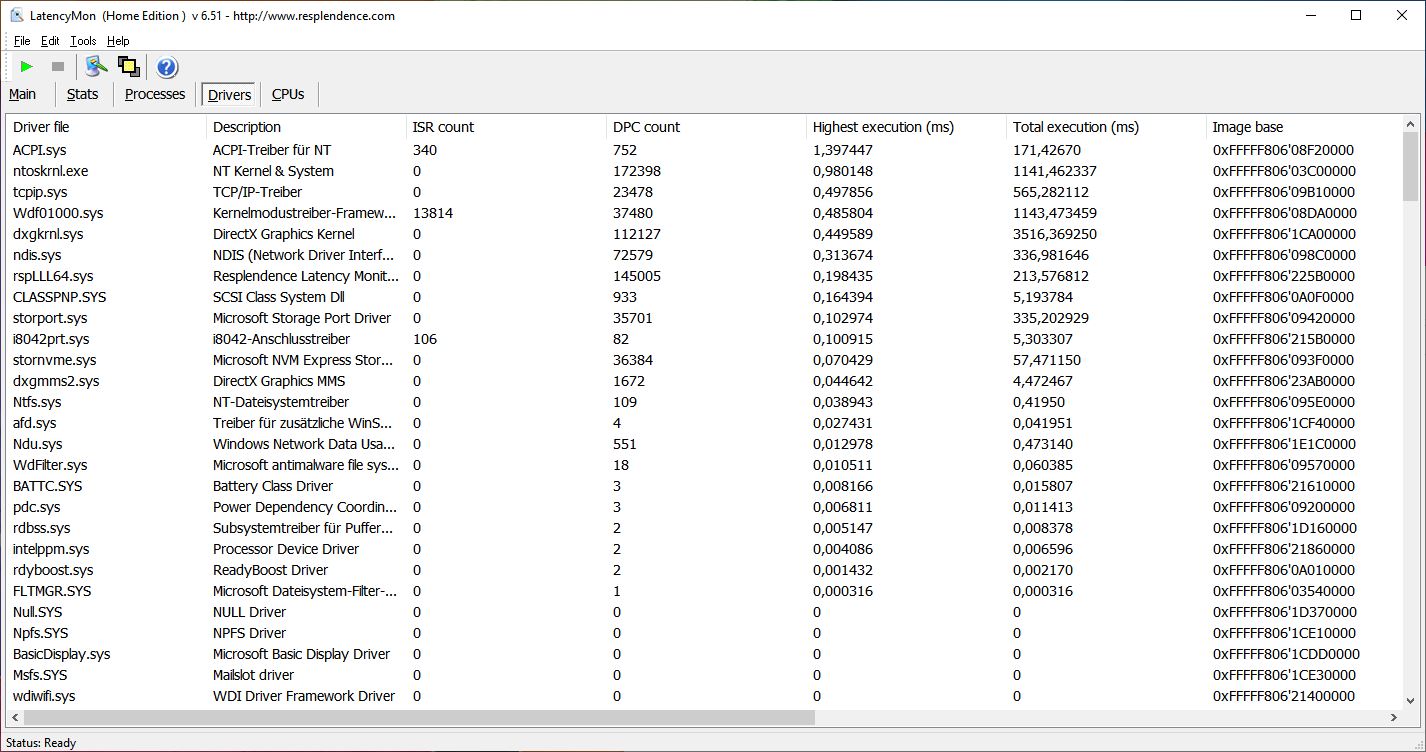Select the stornvme.sys driver row
The height and width of the screenshot is (752, 1426).
(704, 360)
